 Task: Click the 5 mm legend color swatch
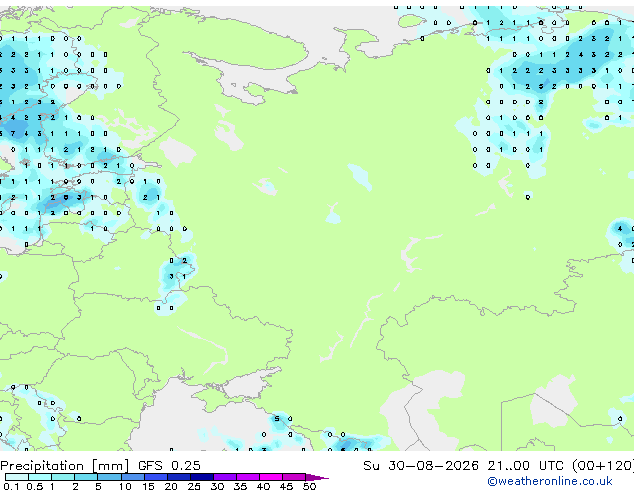pos(109,477)
